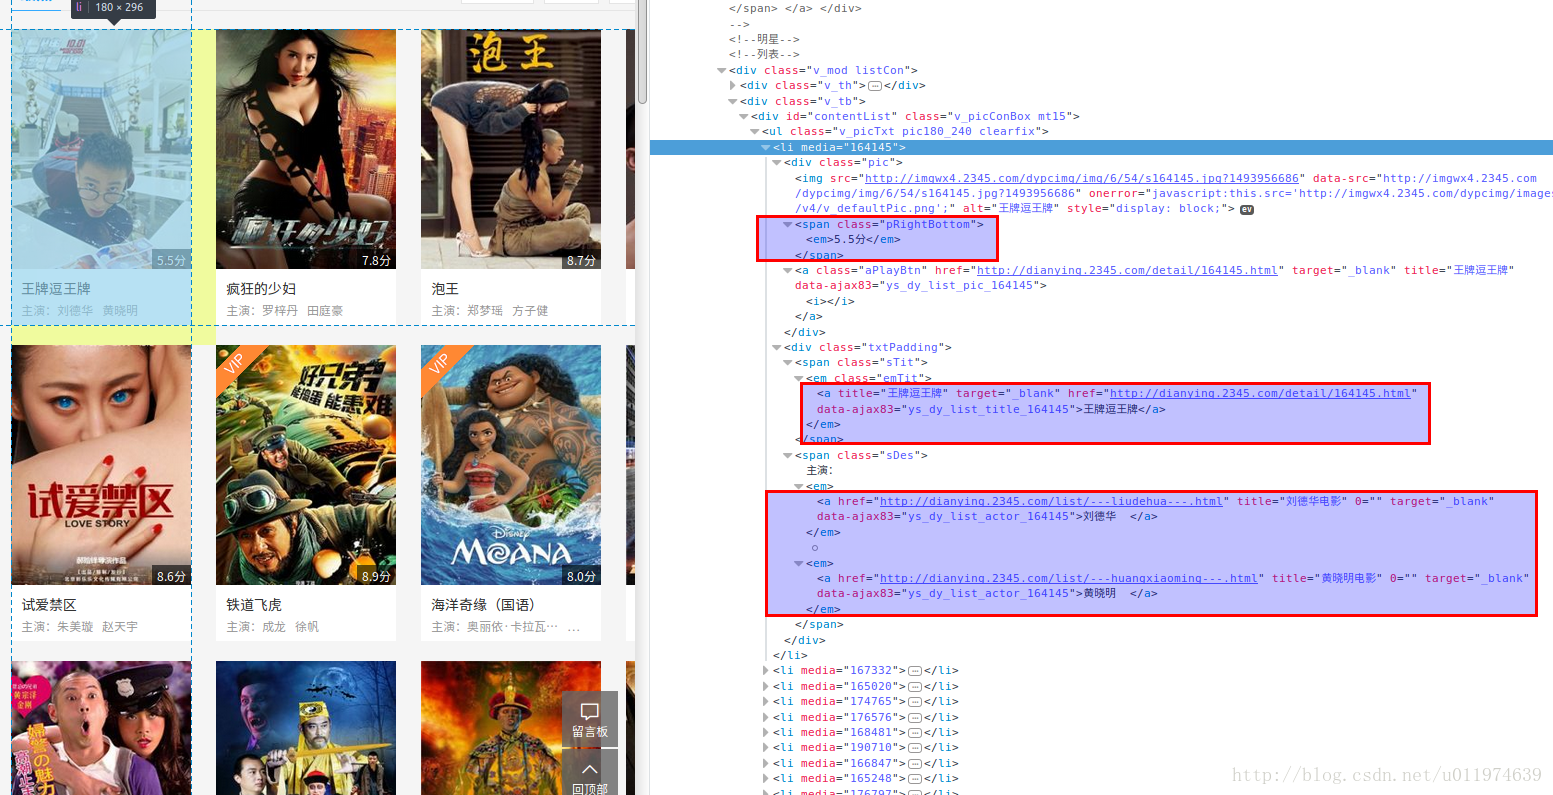This screenshot has width=1553, height=795.
Task: Click the ellipsis of li media 176576
Action: (x=915, y=717)
